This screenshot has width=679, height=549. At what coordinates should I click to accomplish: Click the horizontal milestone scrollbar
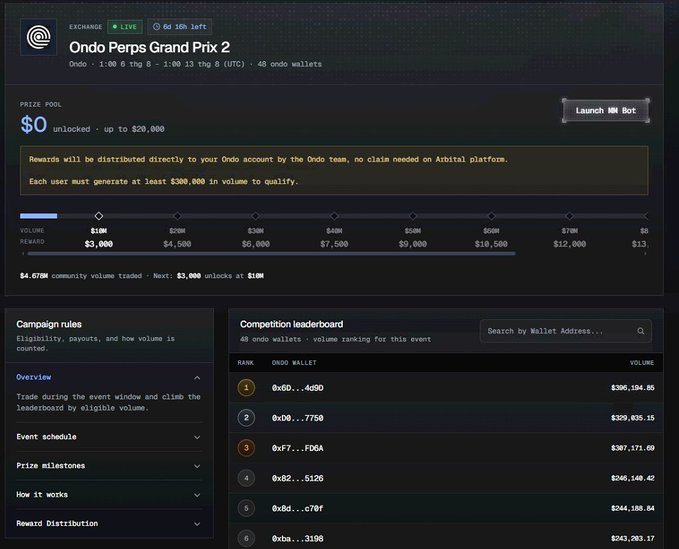[x=272, y=254]
